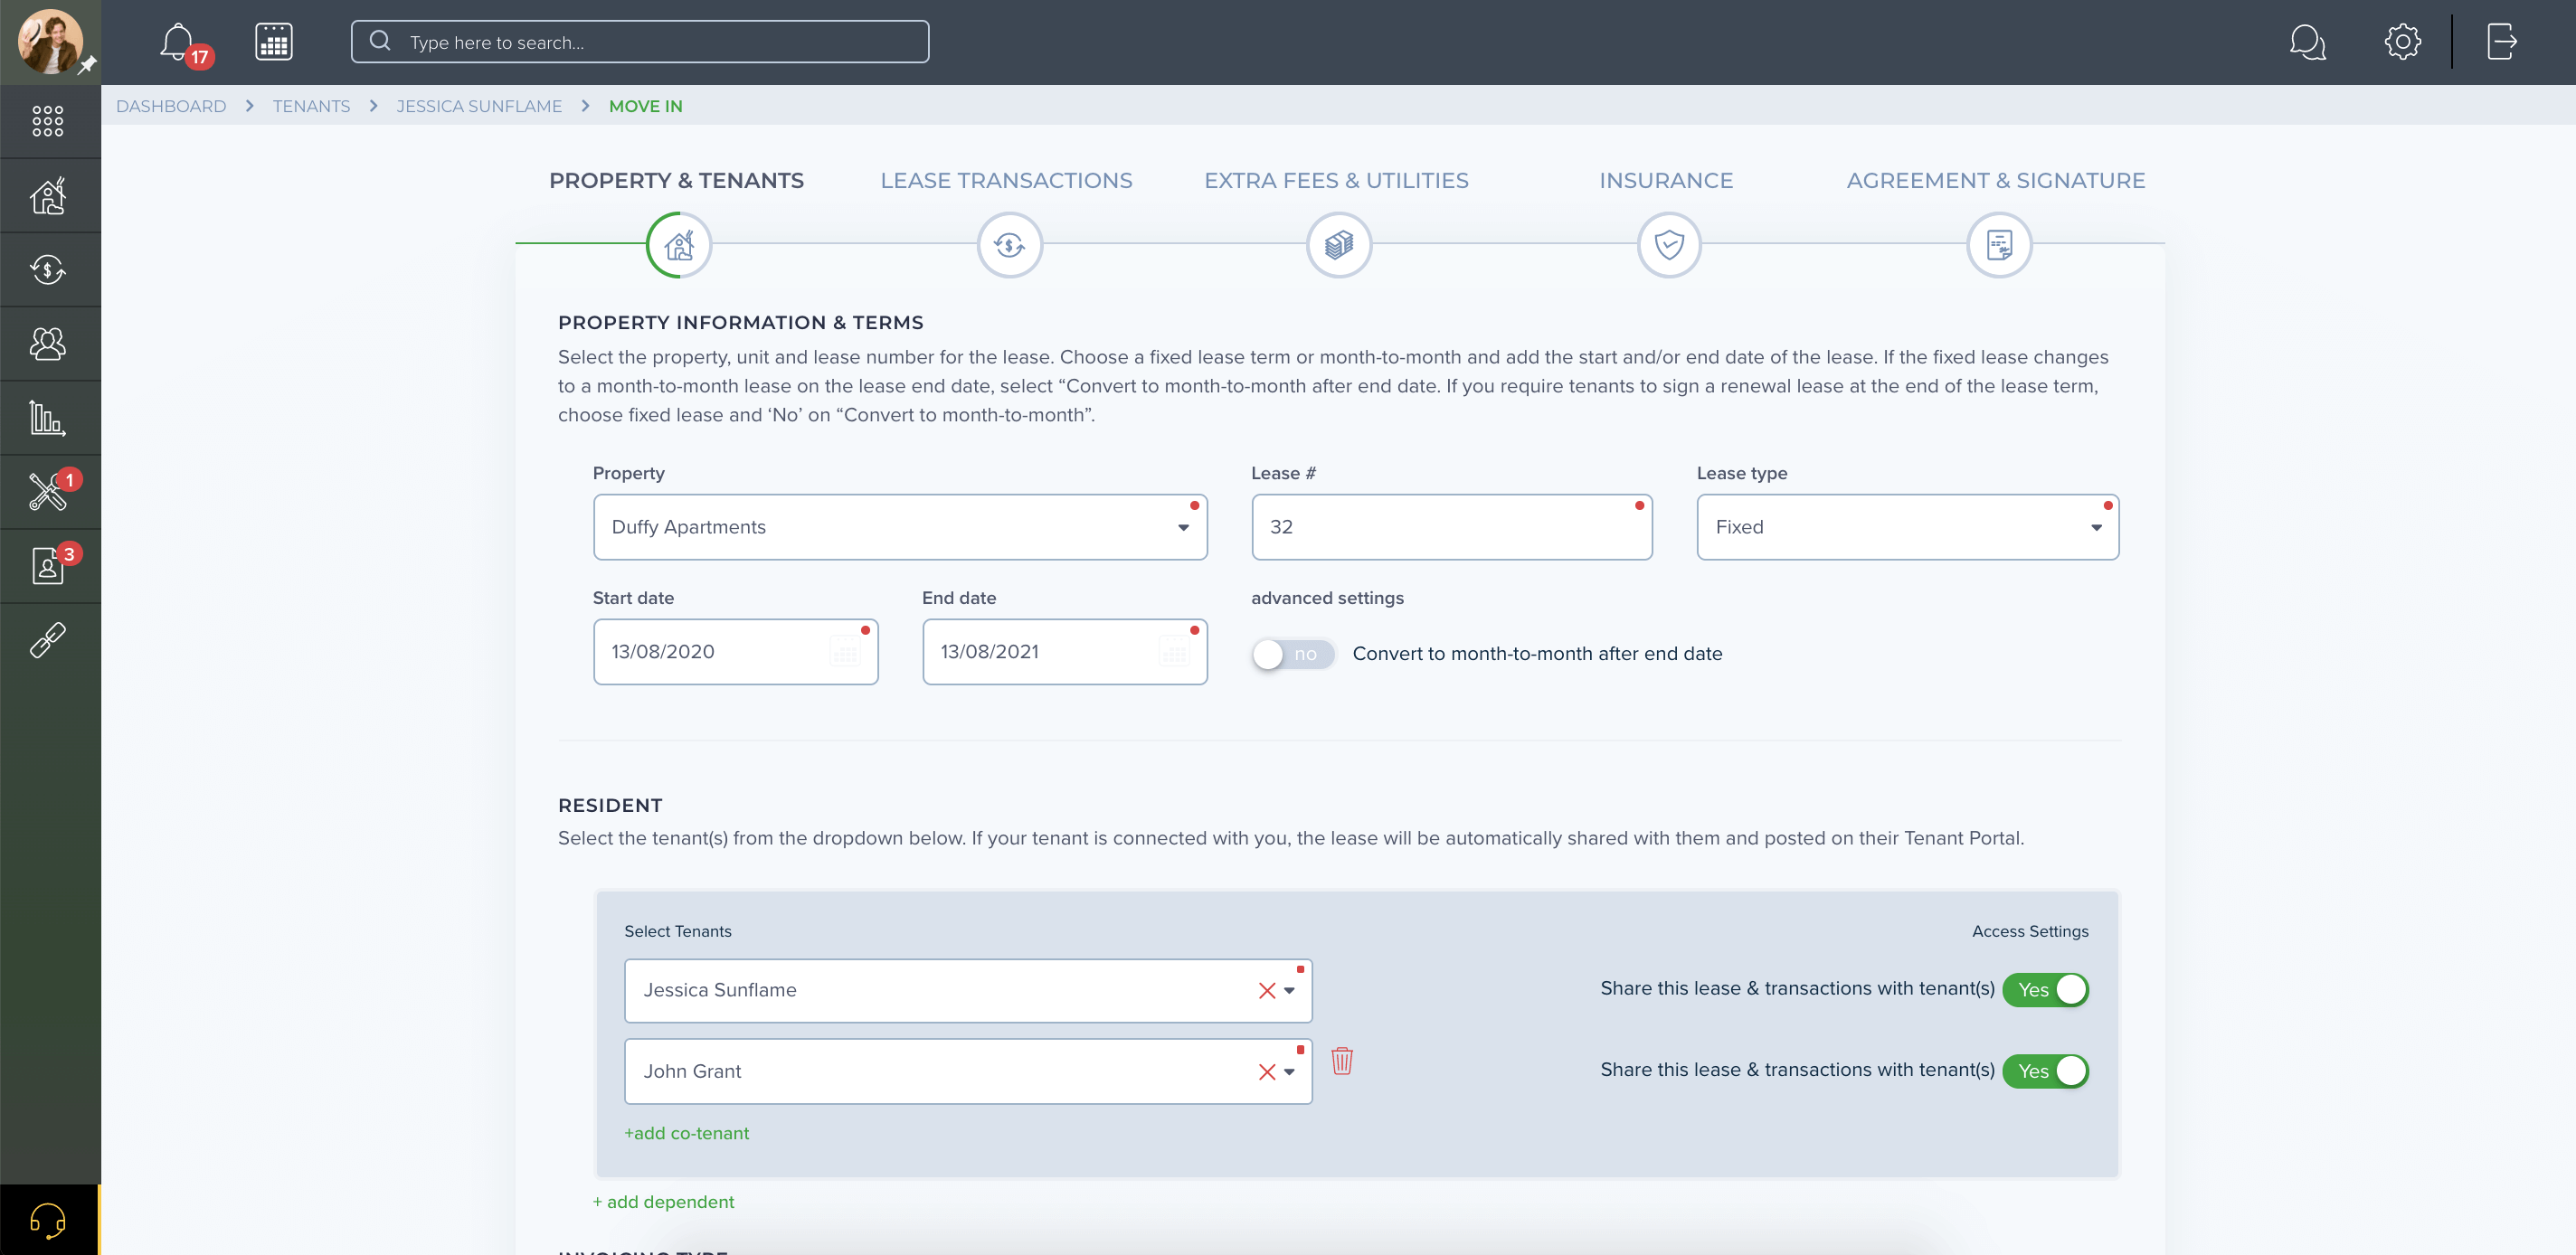Open the reports chart icon in sidebar
2576x1255 pixels.
tap(48, 418)
